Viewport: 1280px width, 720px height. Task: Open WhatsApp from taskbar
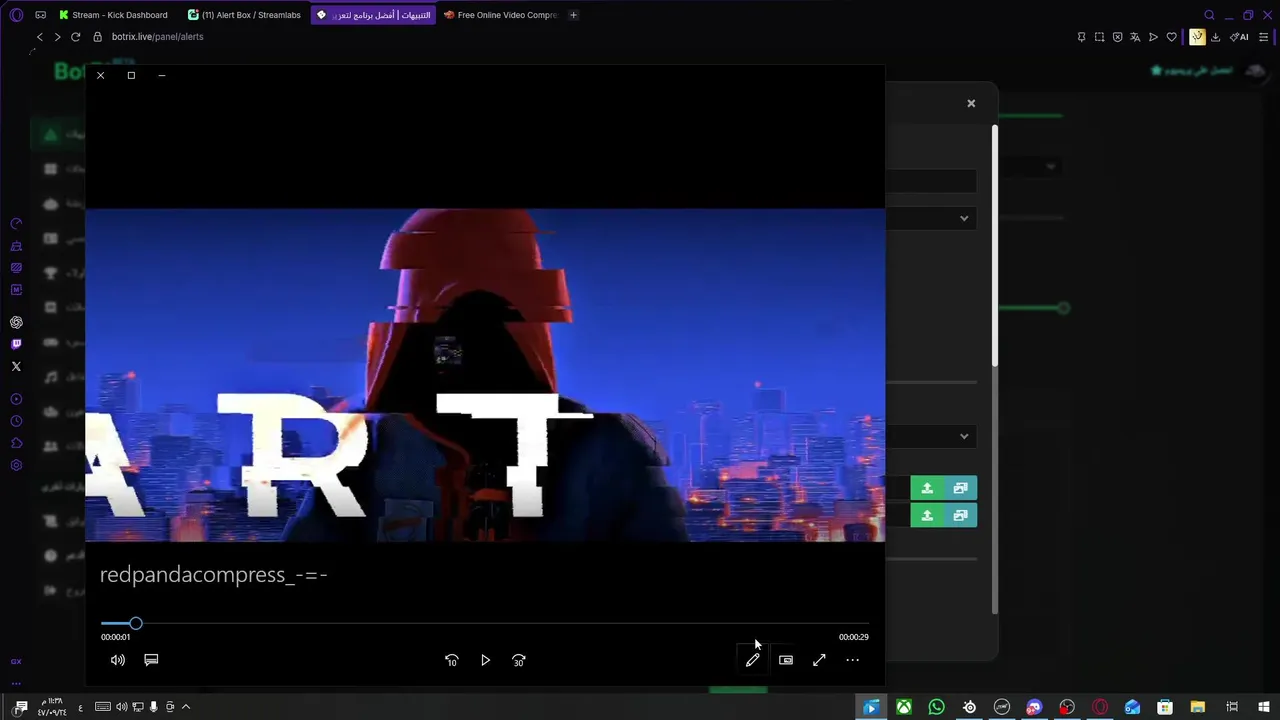[x=936, y=707]
